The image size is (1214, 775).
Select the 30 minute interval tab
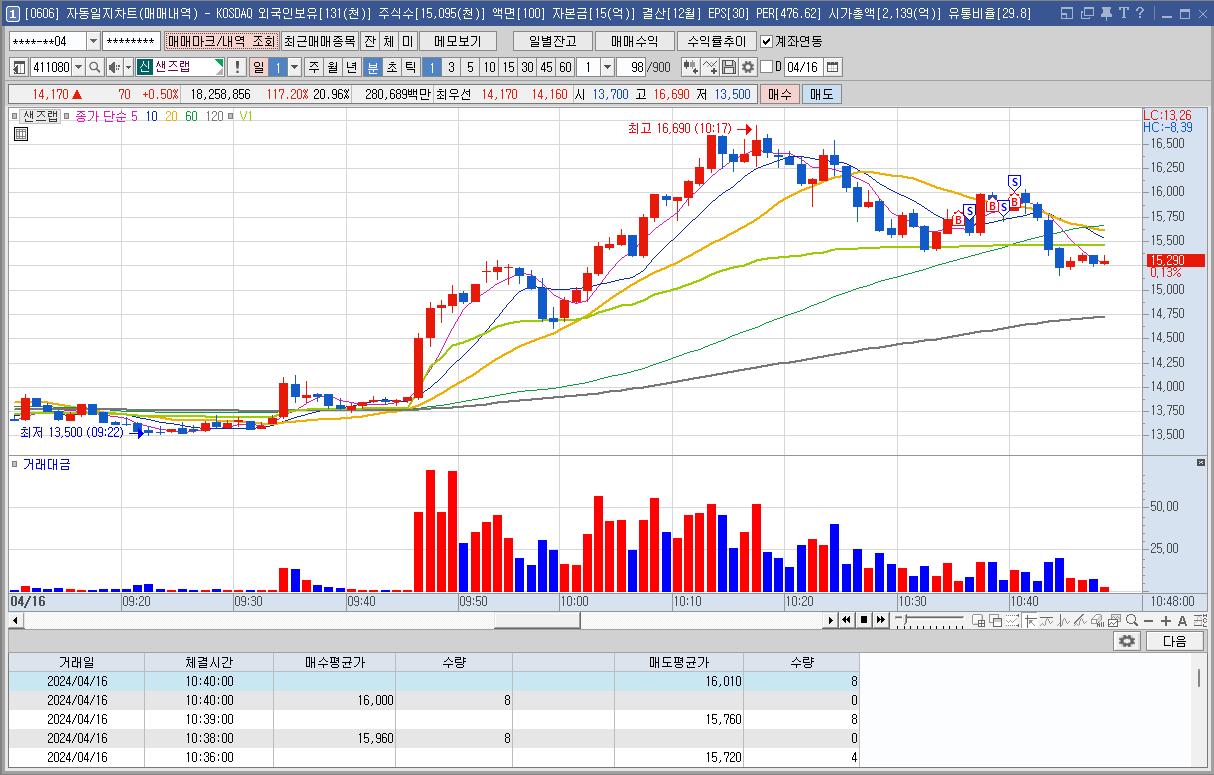527,67
